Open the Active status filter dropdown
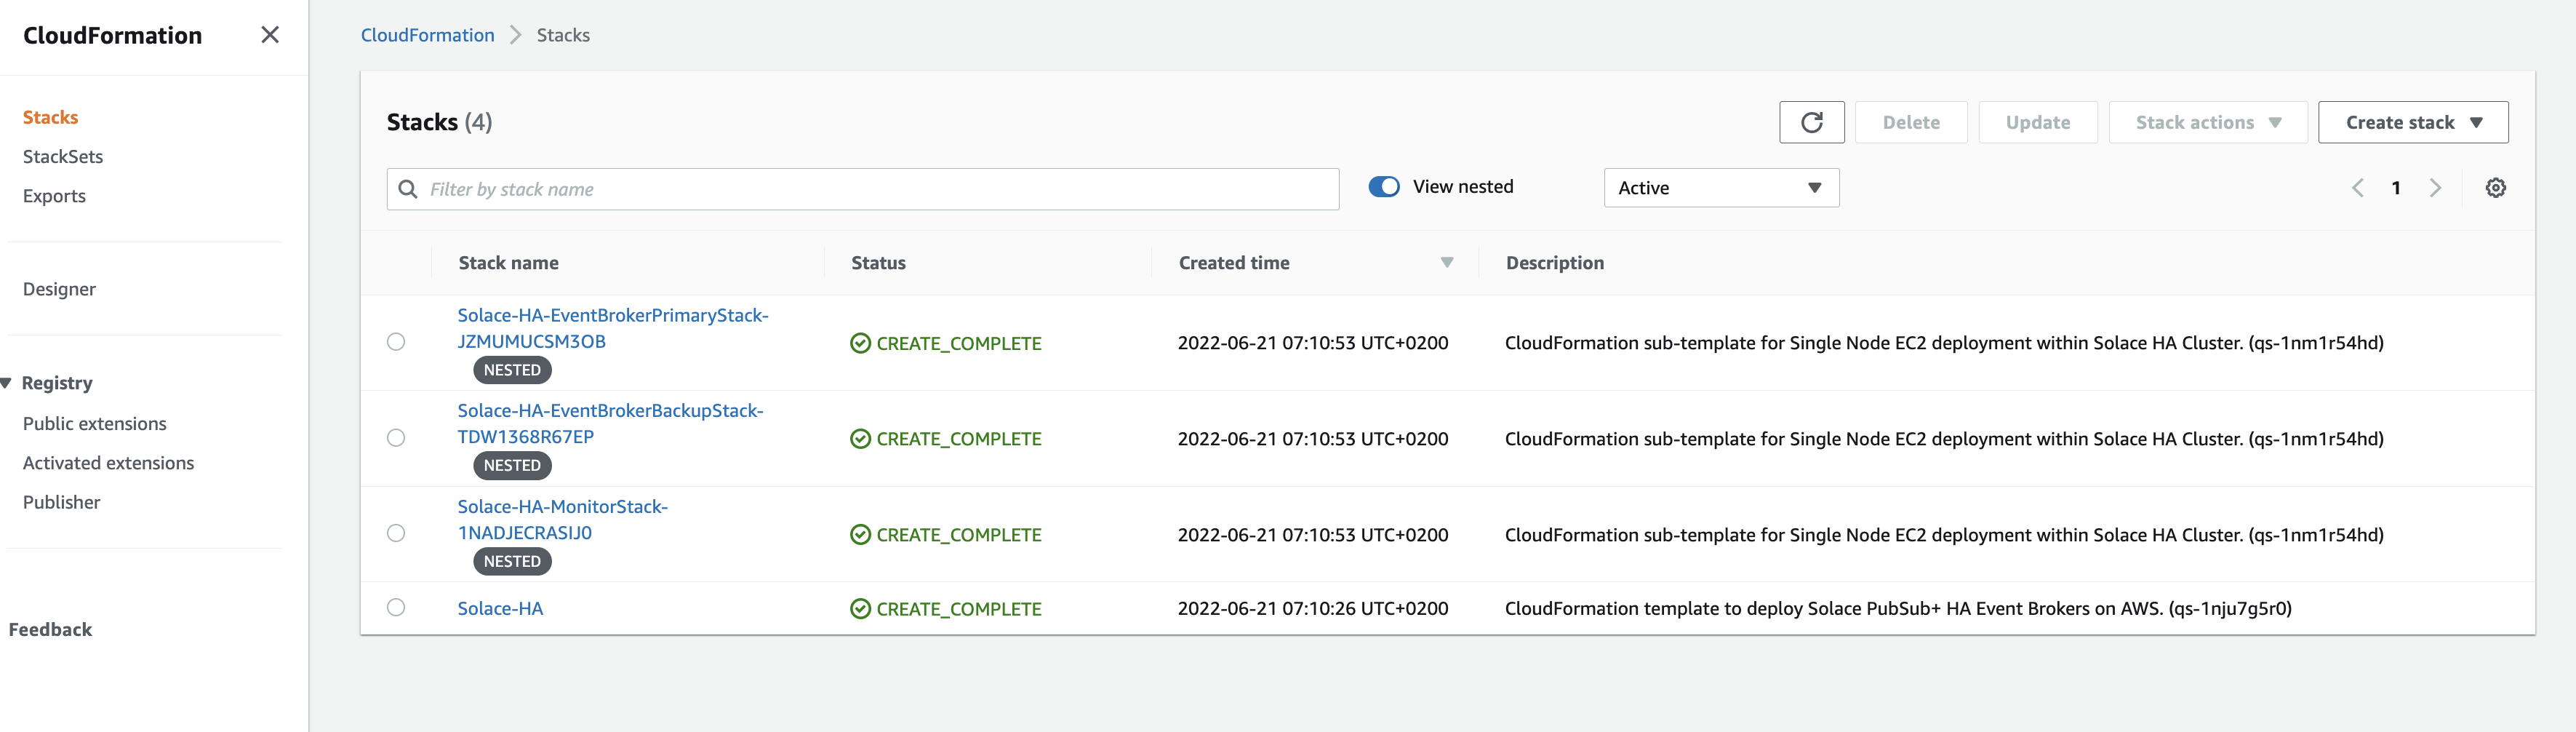 pyautogui.click(x=1721, y=188)
